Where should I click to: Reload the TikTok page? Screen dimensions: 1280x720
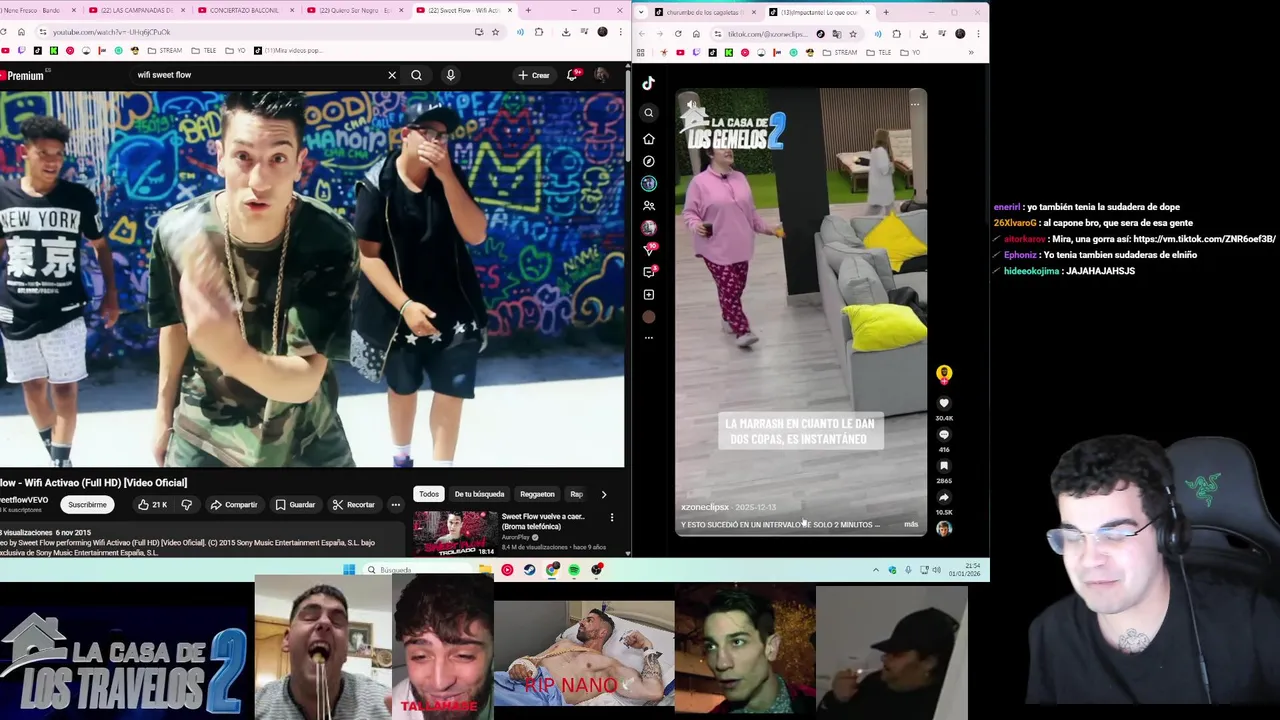[x=678, y=34]
